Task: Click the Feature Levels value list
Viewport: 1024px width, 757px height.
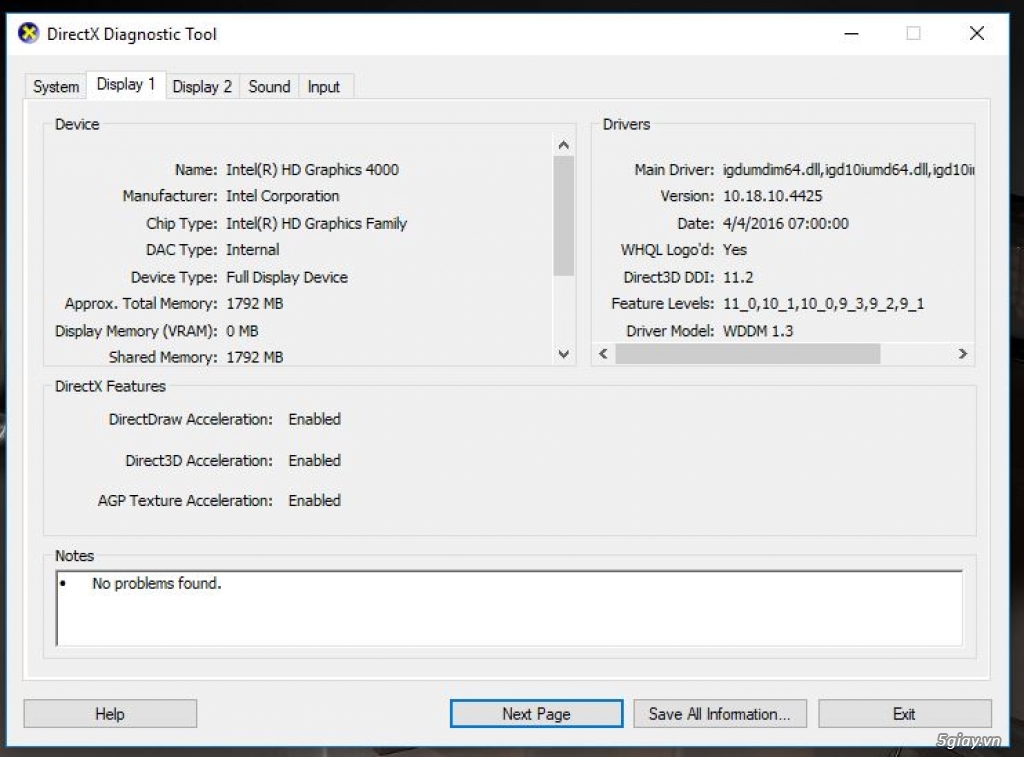Action: (x=824, y=304)
